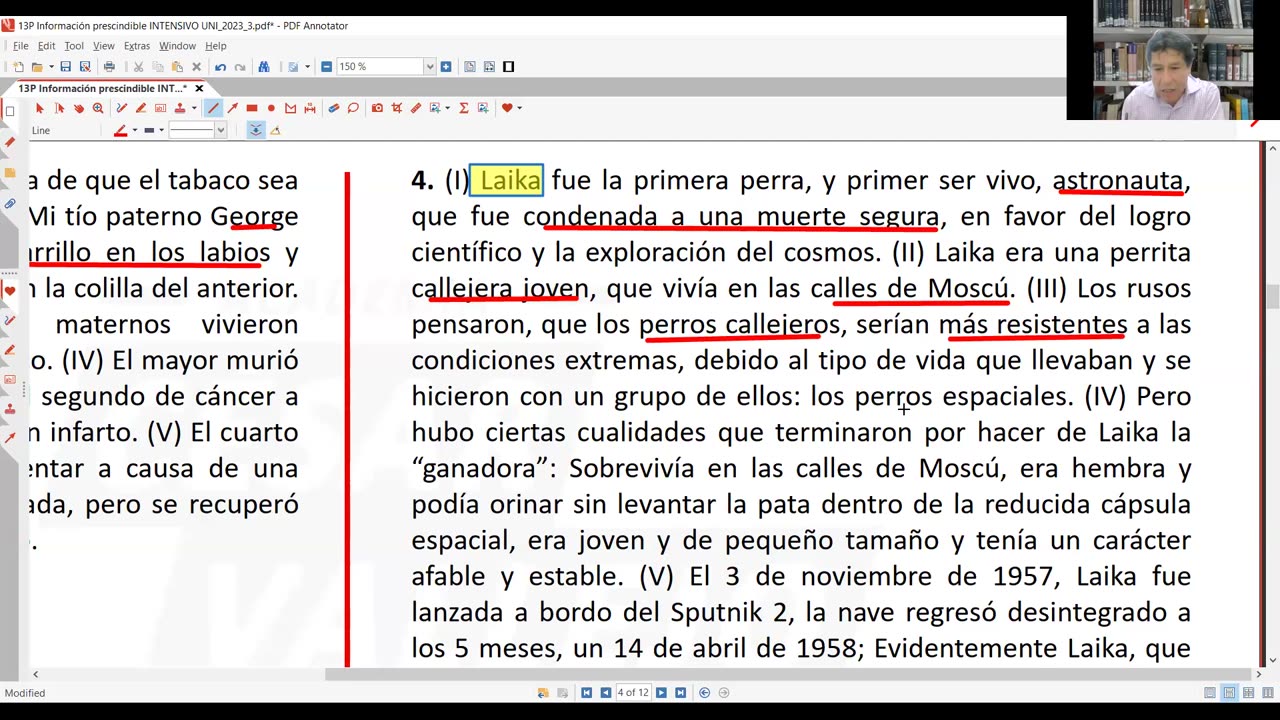Choose the Select arrow tool
Image resolution: width=1280 pixels, height=720 pixels.
click(x=40, y=108)
